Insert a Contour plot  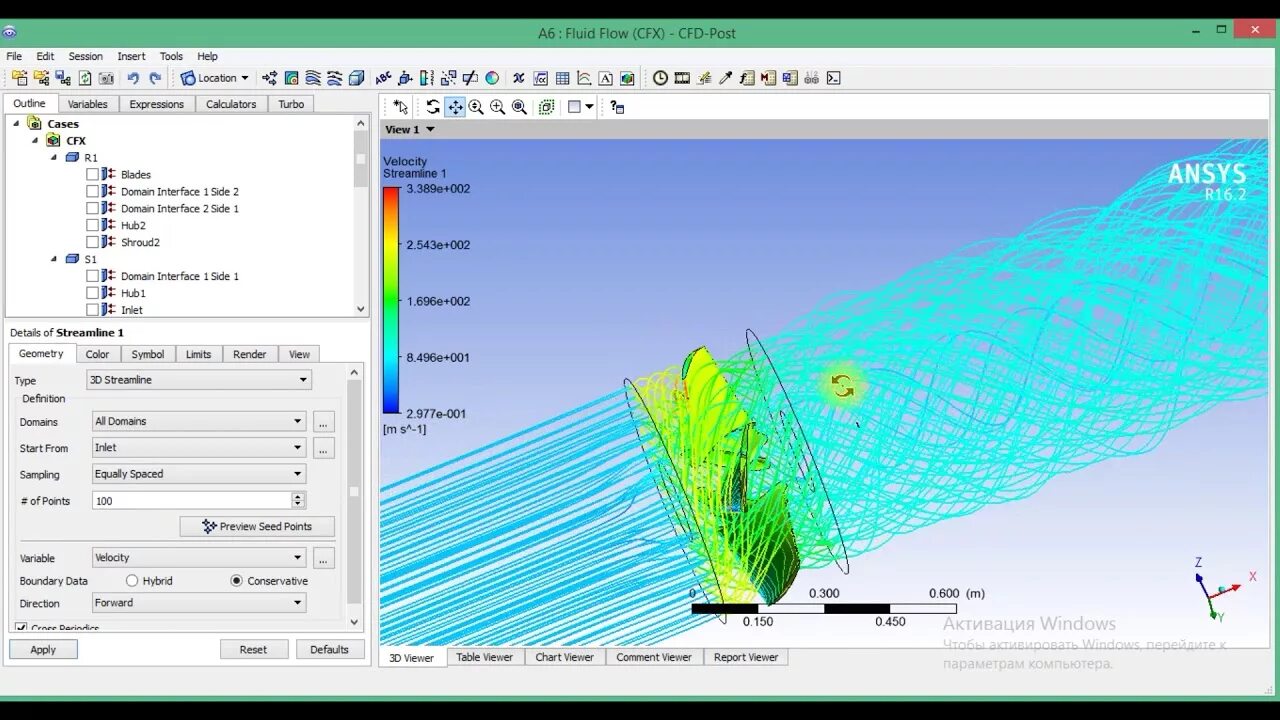(291, 78)
